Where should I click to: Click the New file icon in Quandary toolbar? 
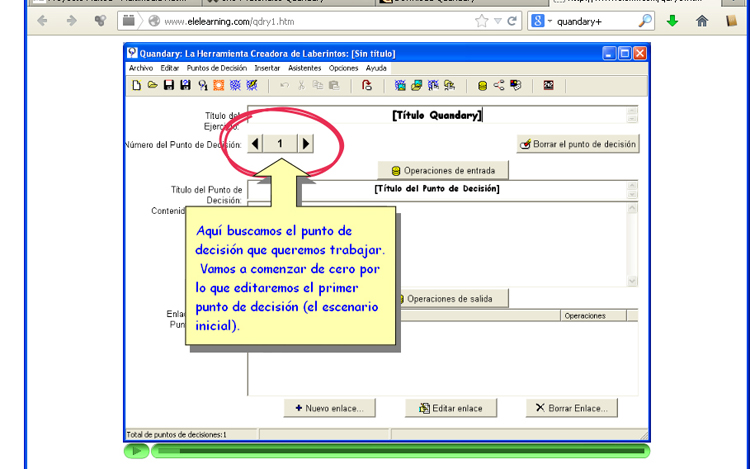[136, 86]
